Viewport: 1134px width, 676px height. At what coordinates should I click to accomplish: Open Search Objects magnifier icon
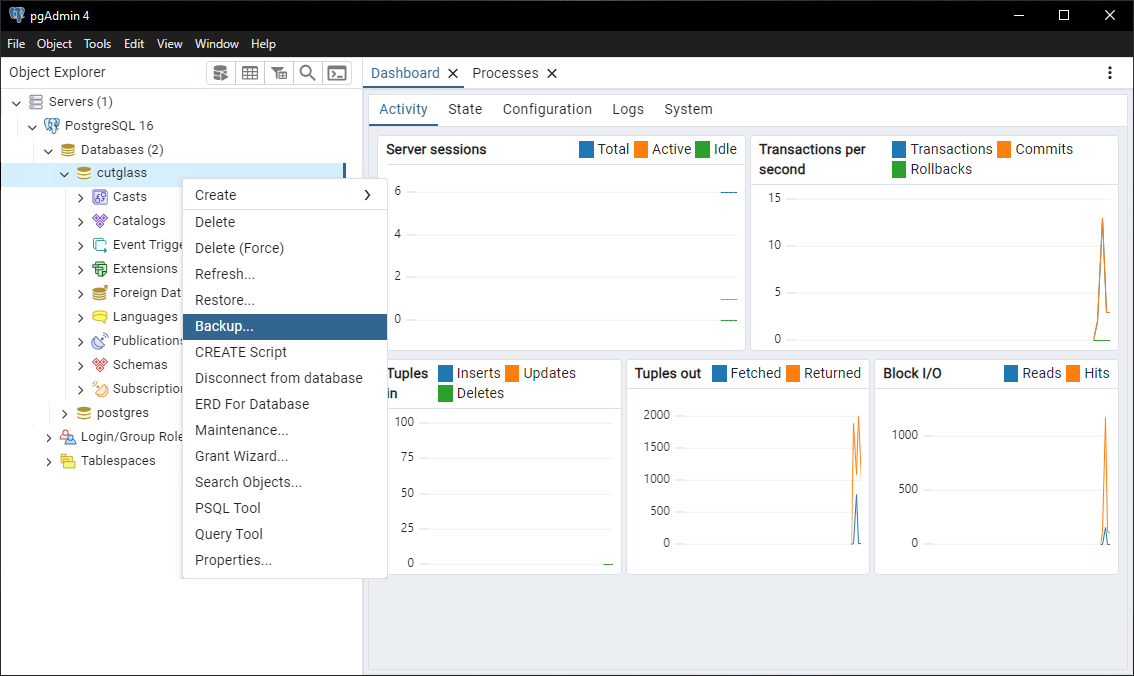pos(308,73)
